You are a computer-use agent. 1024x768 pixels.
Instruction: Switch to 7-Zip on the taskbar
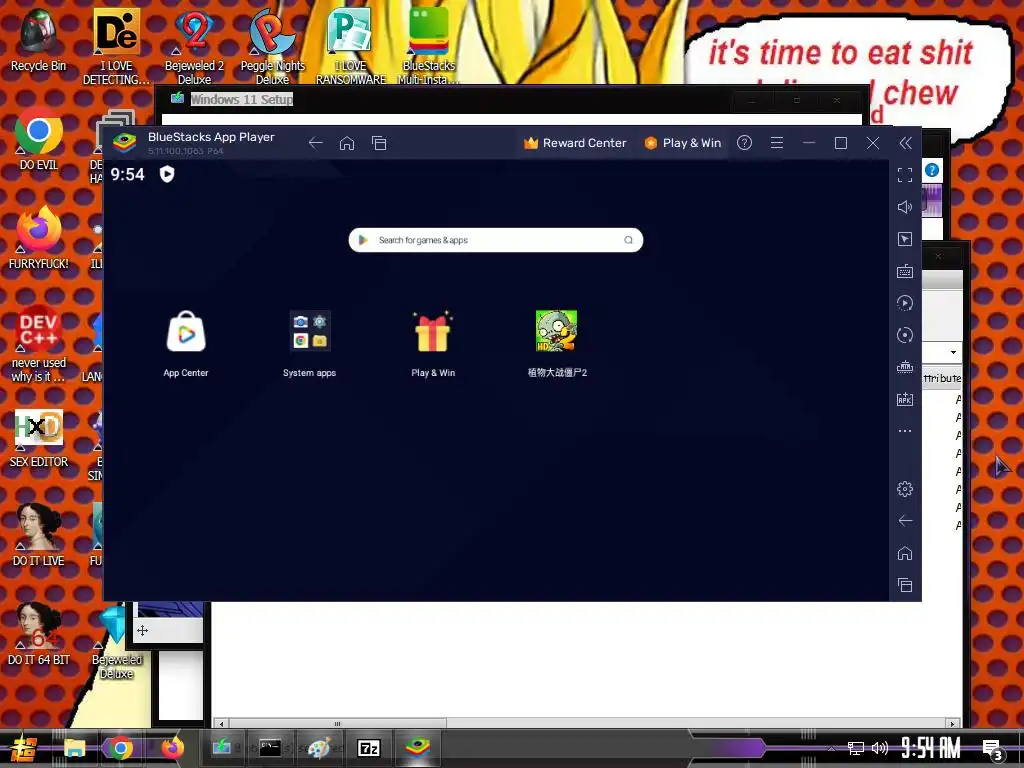coord(368,748)
